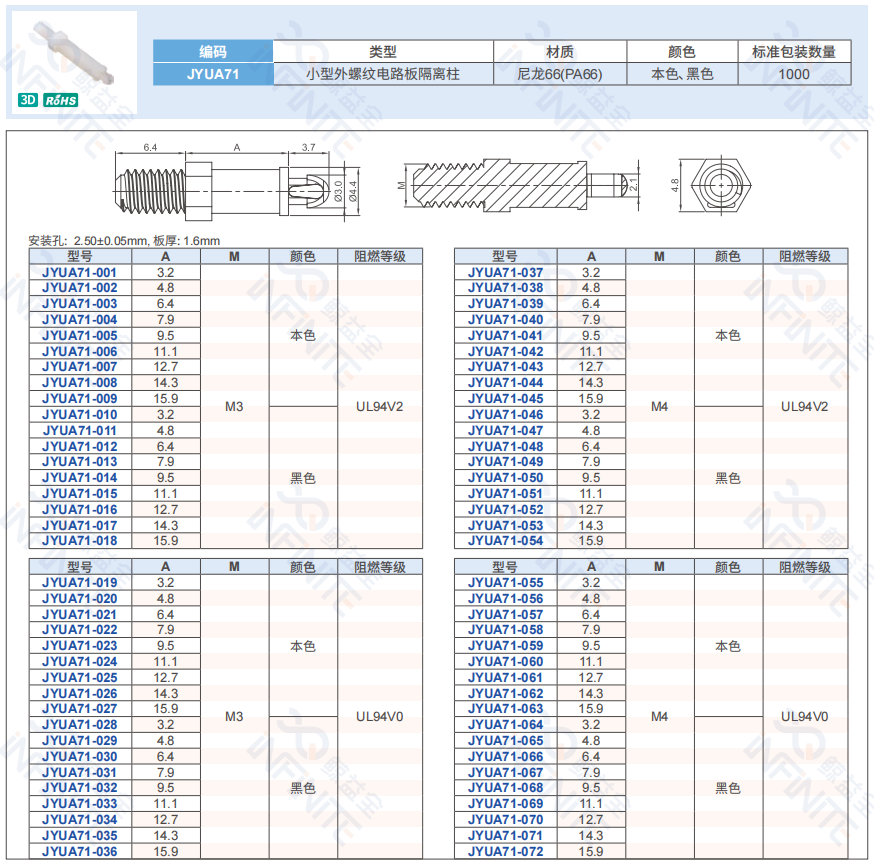Image resolution: width=874 pixels, height=864 pixels.
Task: Open model JYUA71-018
Action: pyautogui.click(x=79, y=541)
